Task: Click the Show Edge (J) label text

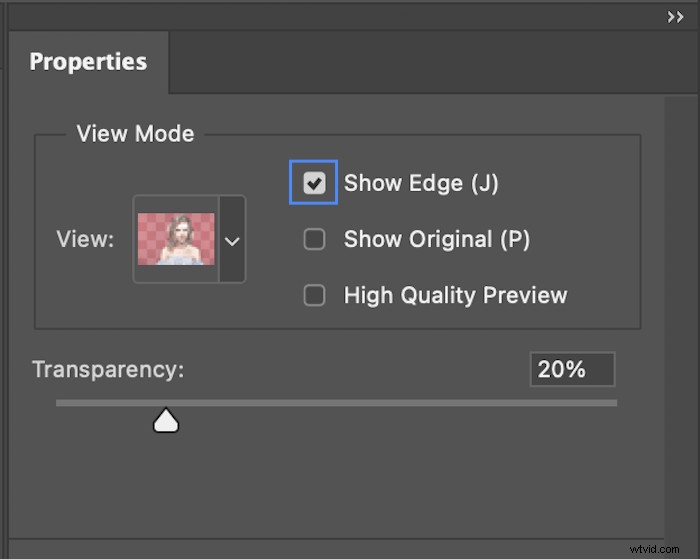Action: coord(421,183)
